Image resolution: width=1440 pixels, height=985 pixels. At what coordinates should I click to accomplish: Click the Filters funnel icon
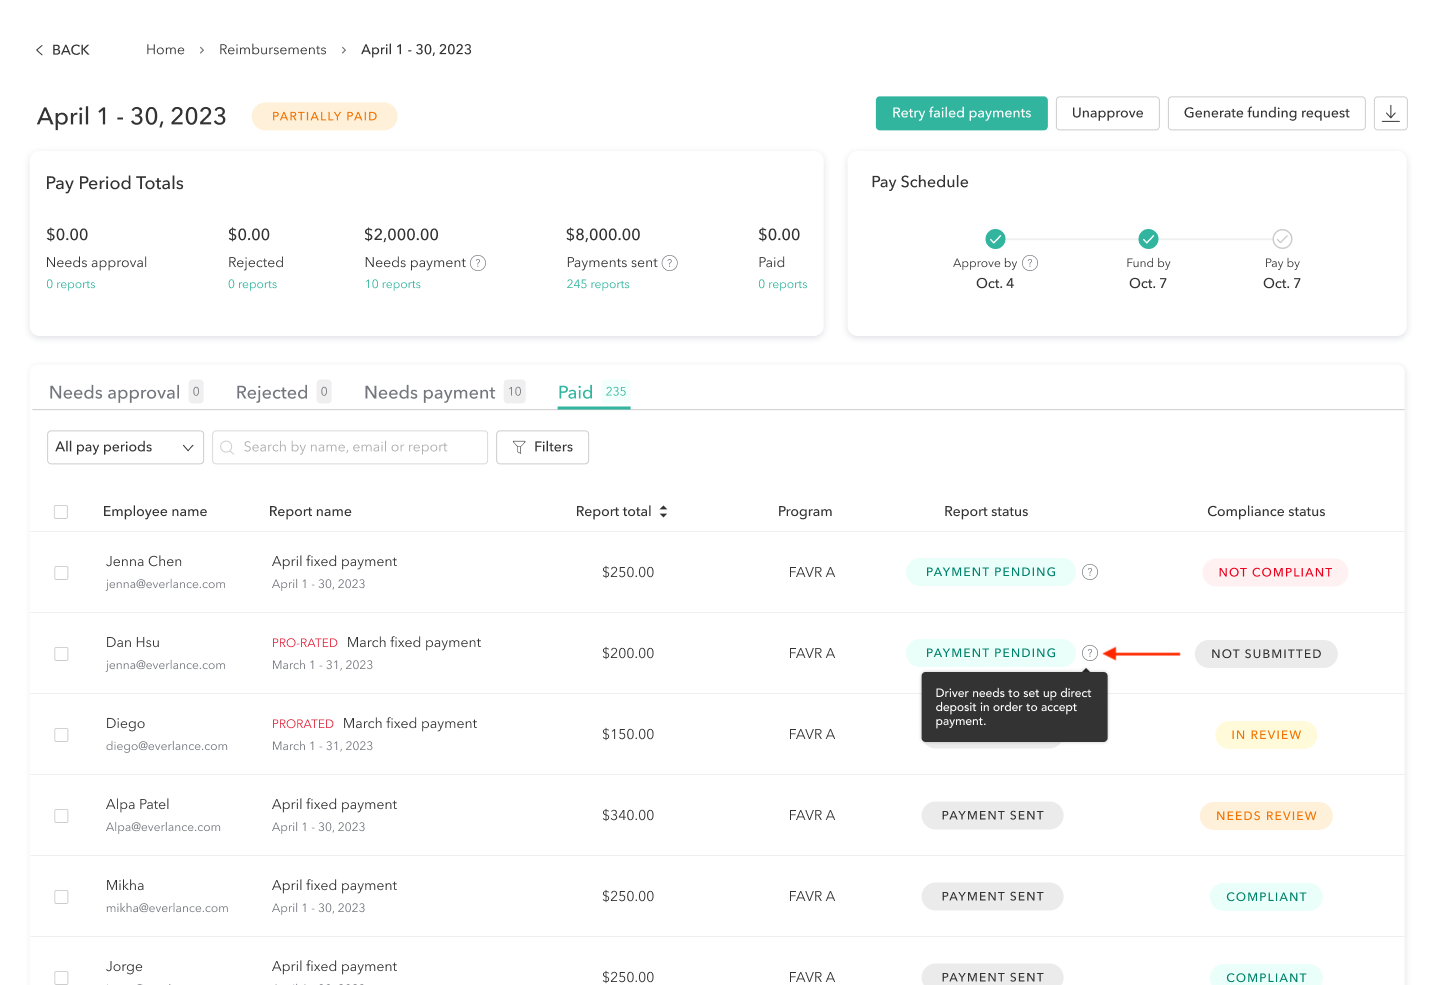coord(518,447)
